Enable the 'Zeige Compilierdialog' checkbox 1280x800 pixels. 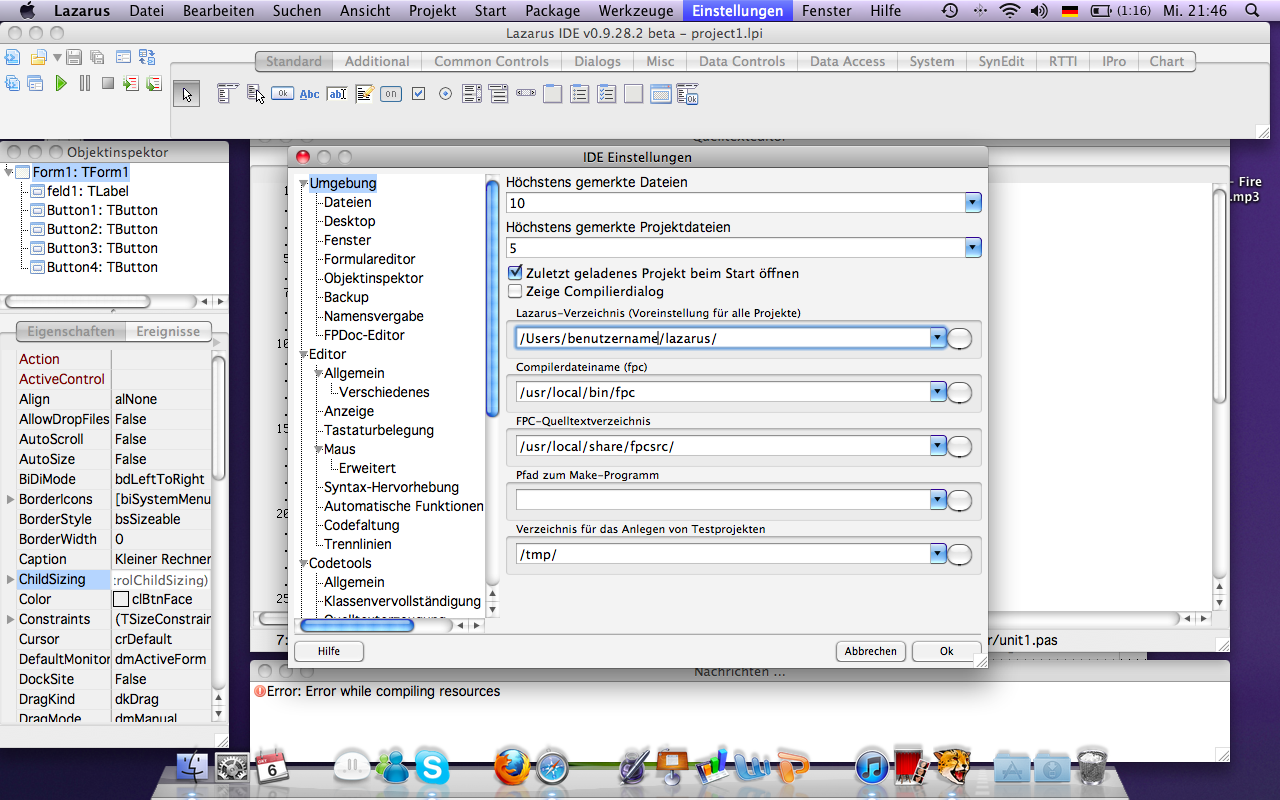515,292
